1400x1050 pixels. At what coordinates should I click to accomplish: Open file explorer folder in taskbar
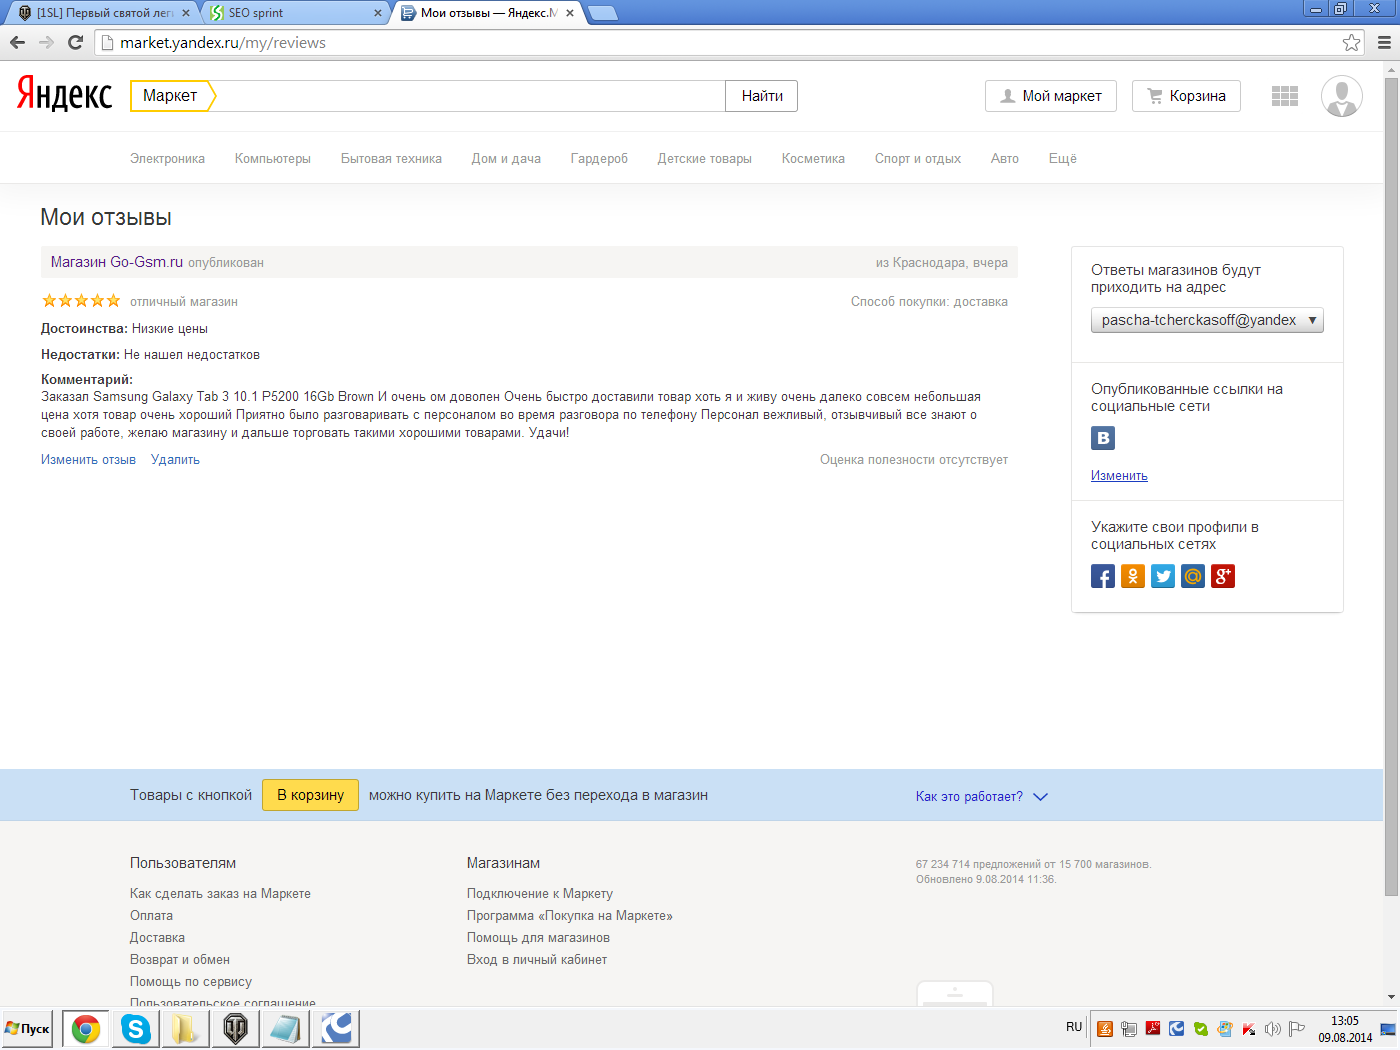[185, 1028]
